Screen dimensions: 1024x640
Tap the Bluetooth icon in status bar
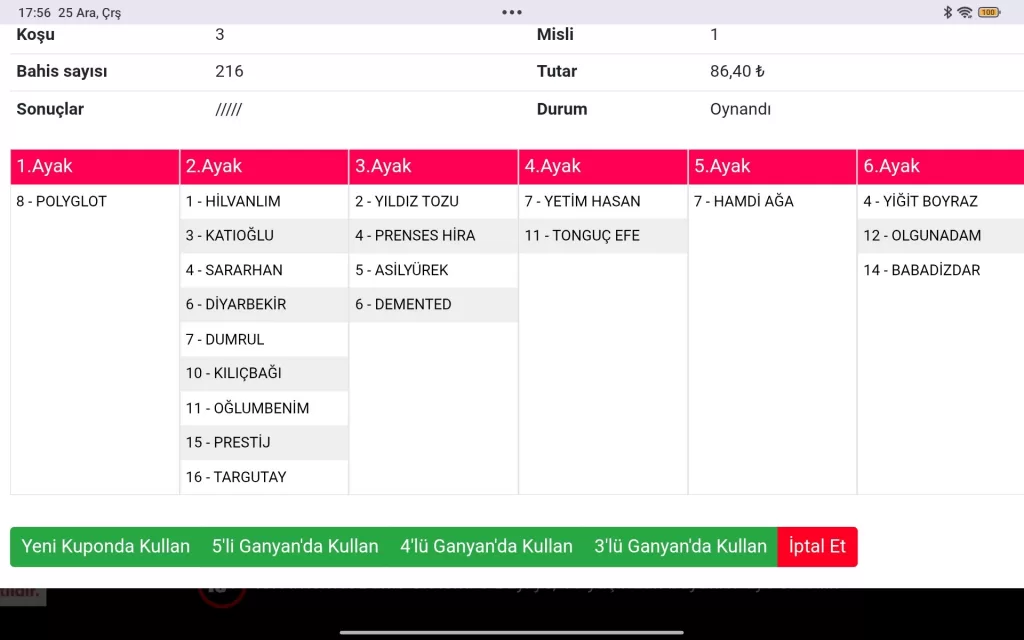[948, 12]
